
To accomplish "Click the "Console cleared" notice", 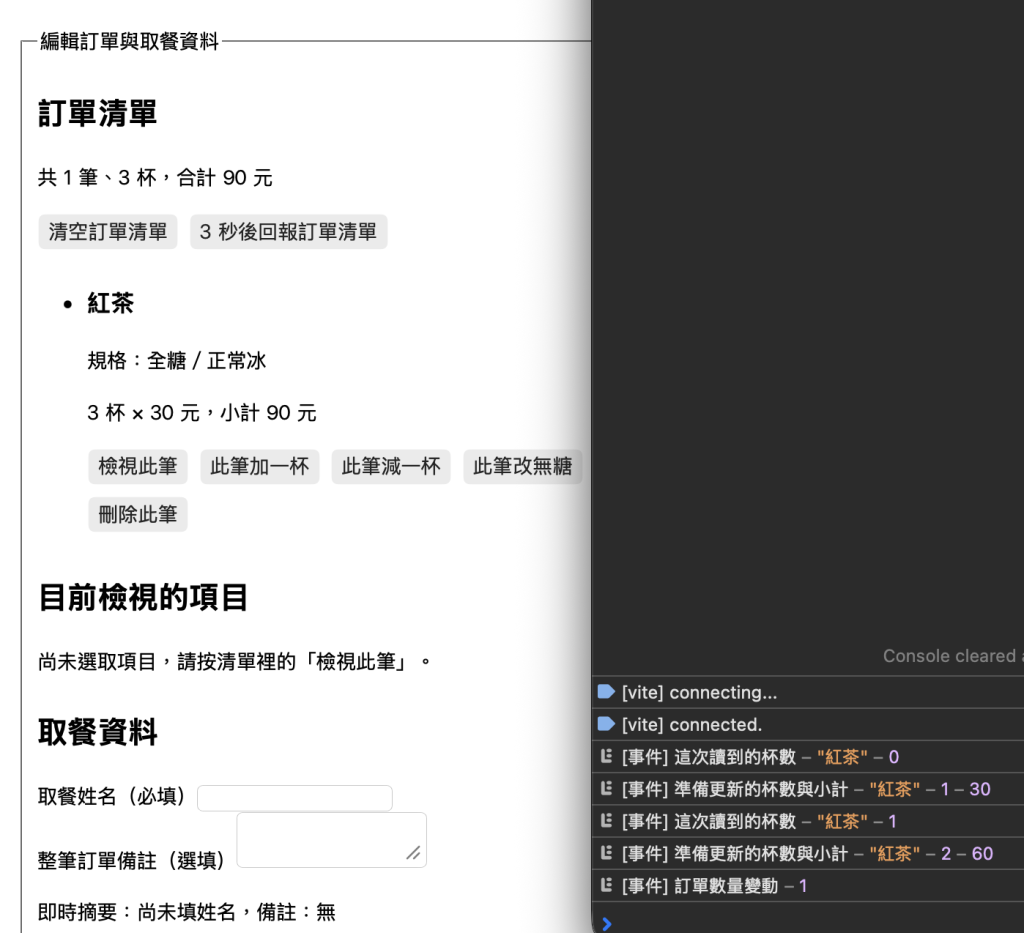I will [x=953, y=656].
